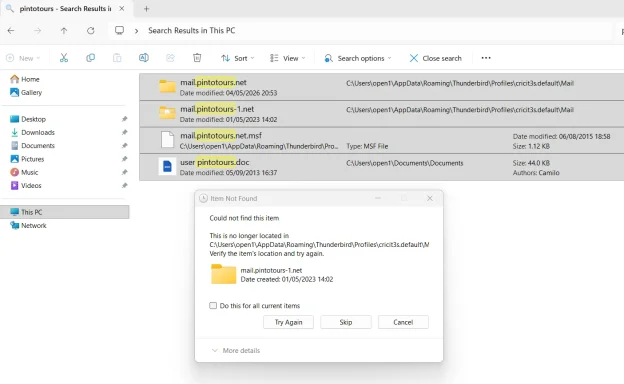
Task: Go back with the left arrow
Action: (x=11, y=31)
